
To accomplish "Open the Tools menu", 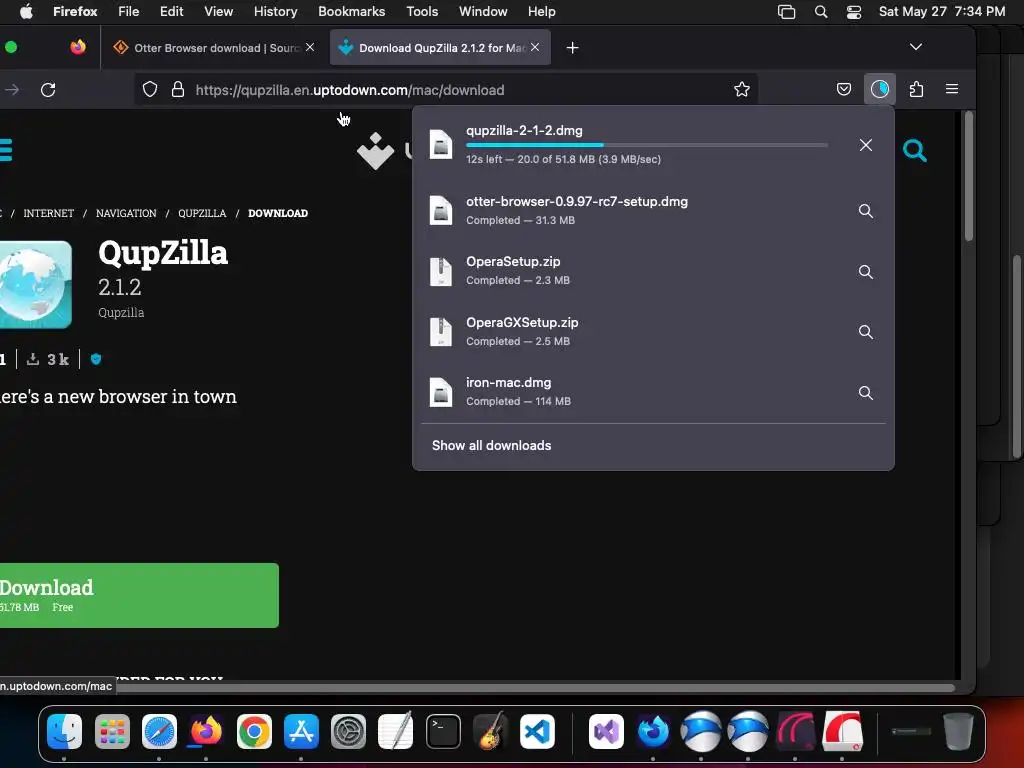I will coord(422,11).
